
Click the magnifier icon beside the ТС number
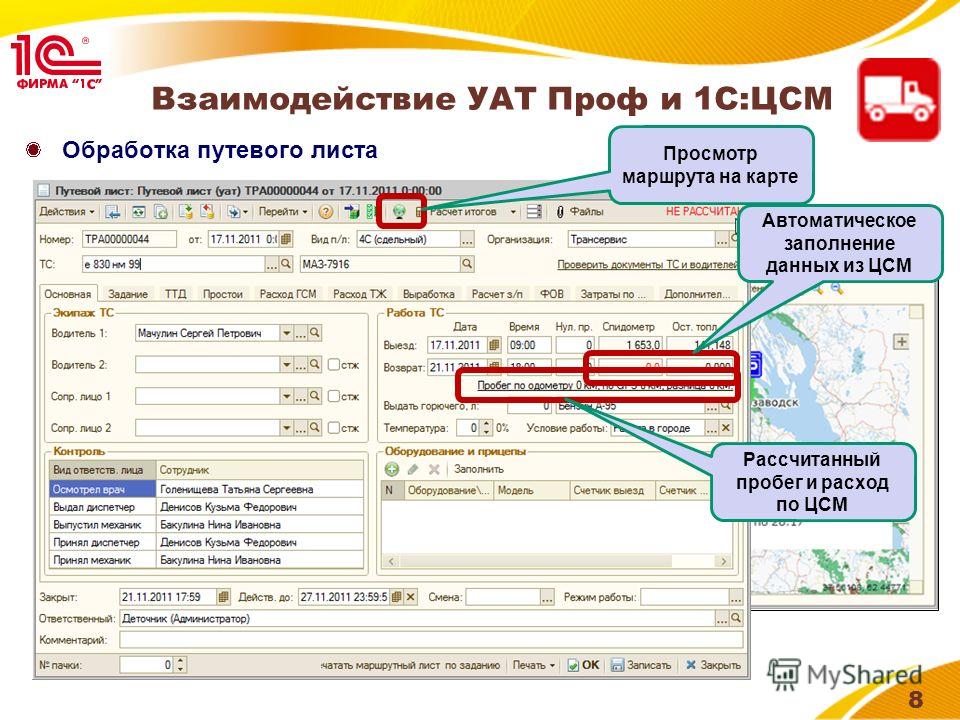click(x=285, y=264)
